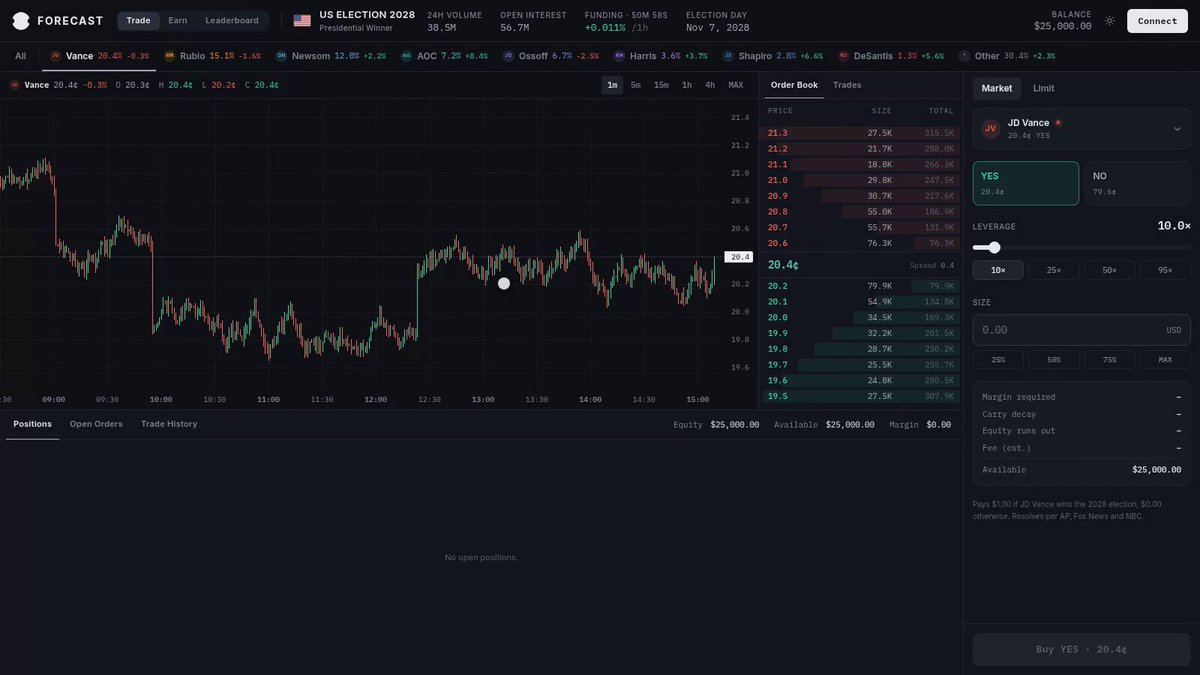Click the US flag icon

click(x=302, y=20)
